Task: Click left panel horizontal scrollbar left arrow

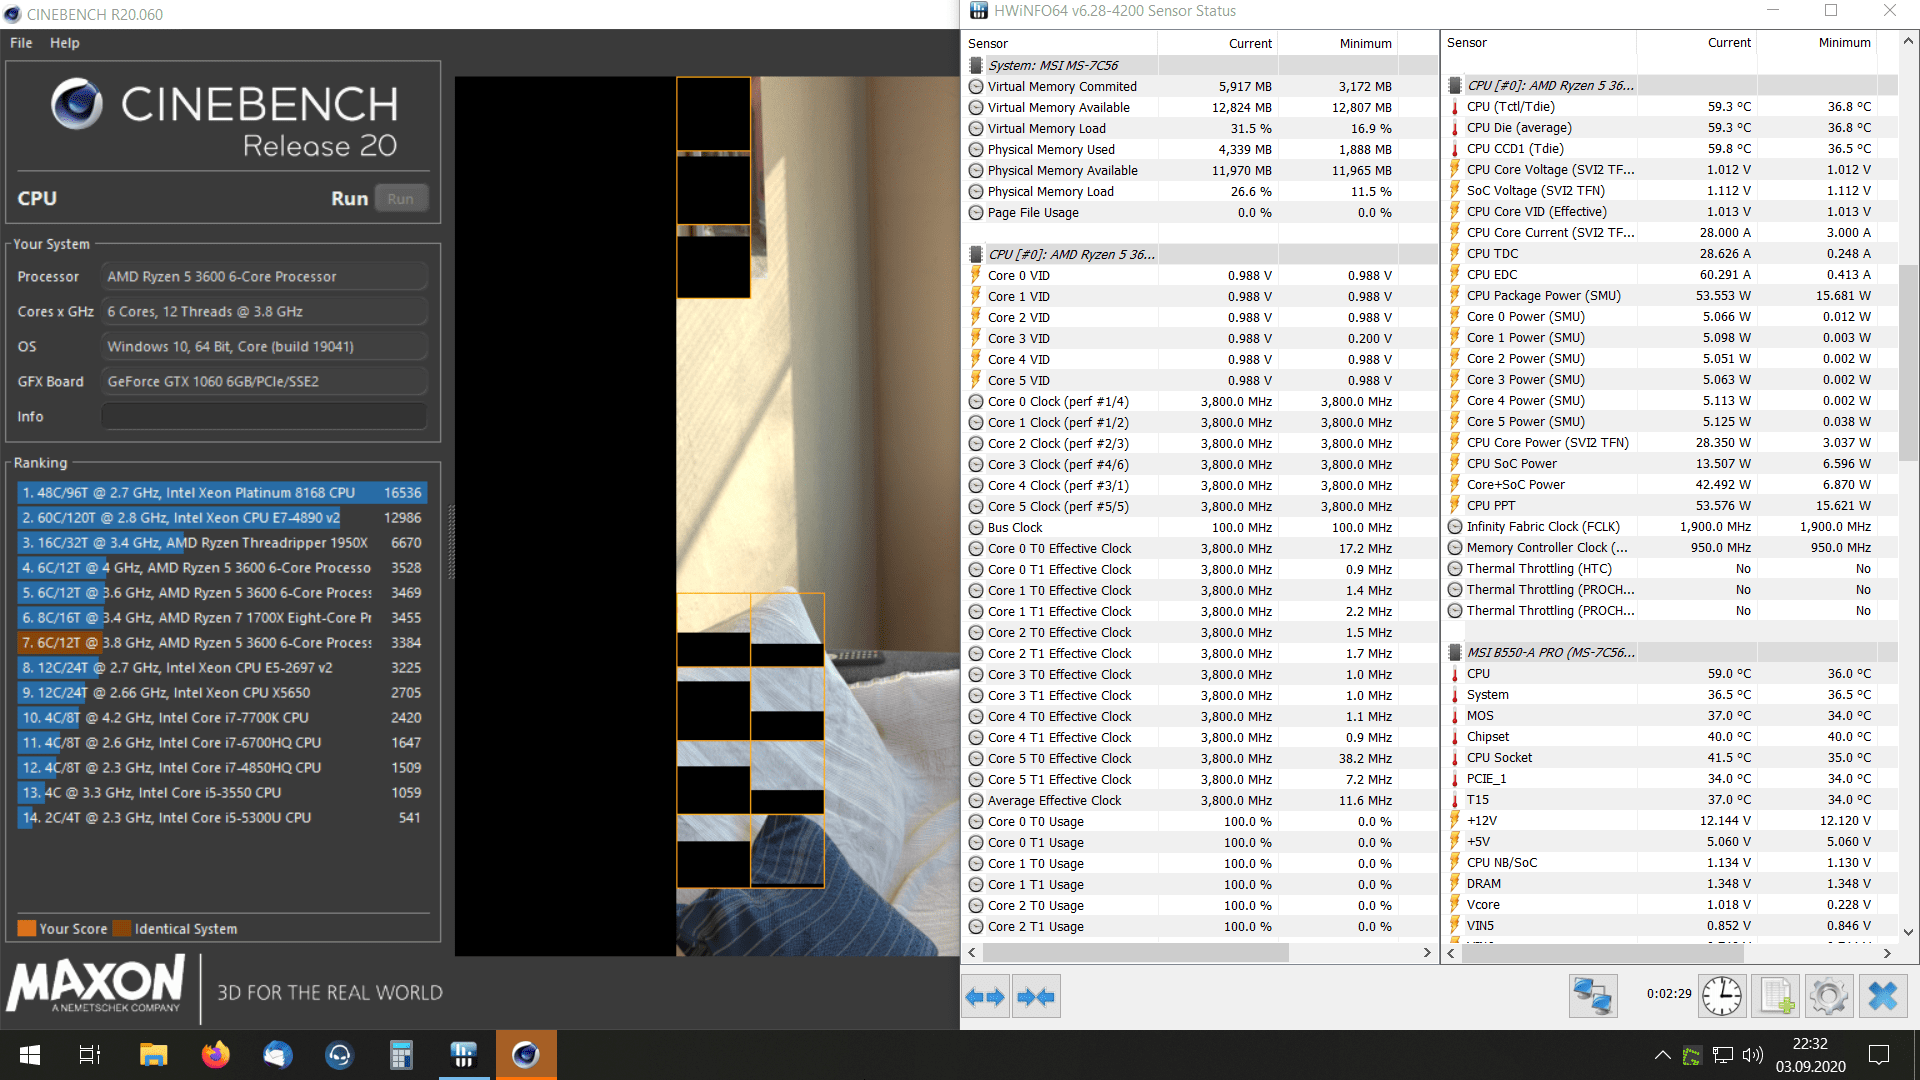Action: tap(972, 953)
